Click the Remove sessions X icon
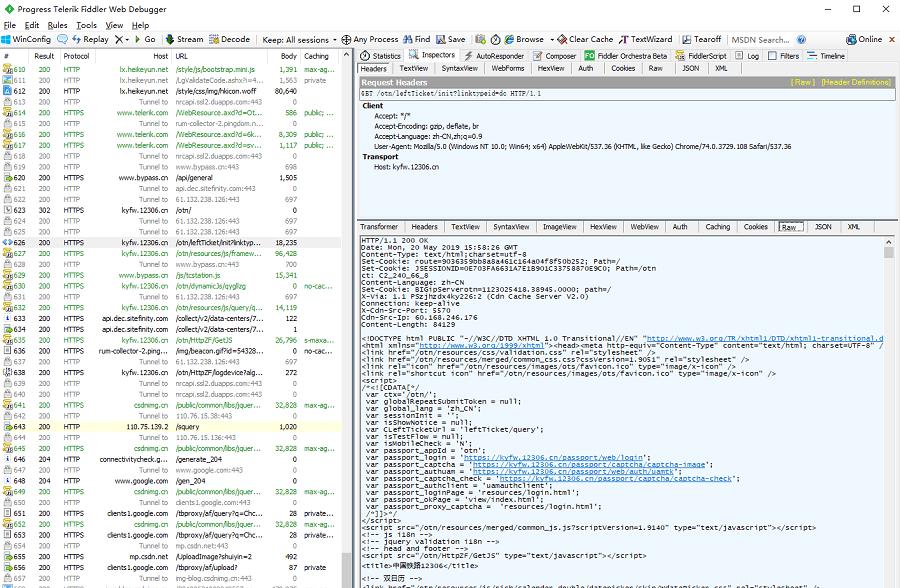The width and height of the screenshot is (900, 588). tap(119, 40)
